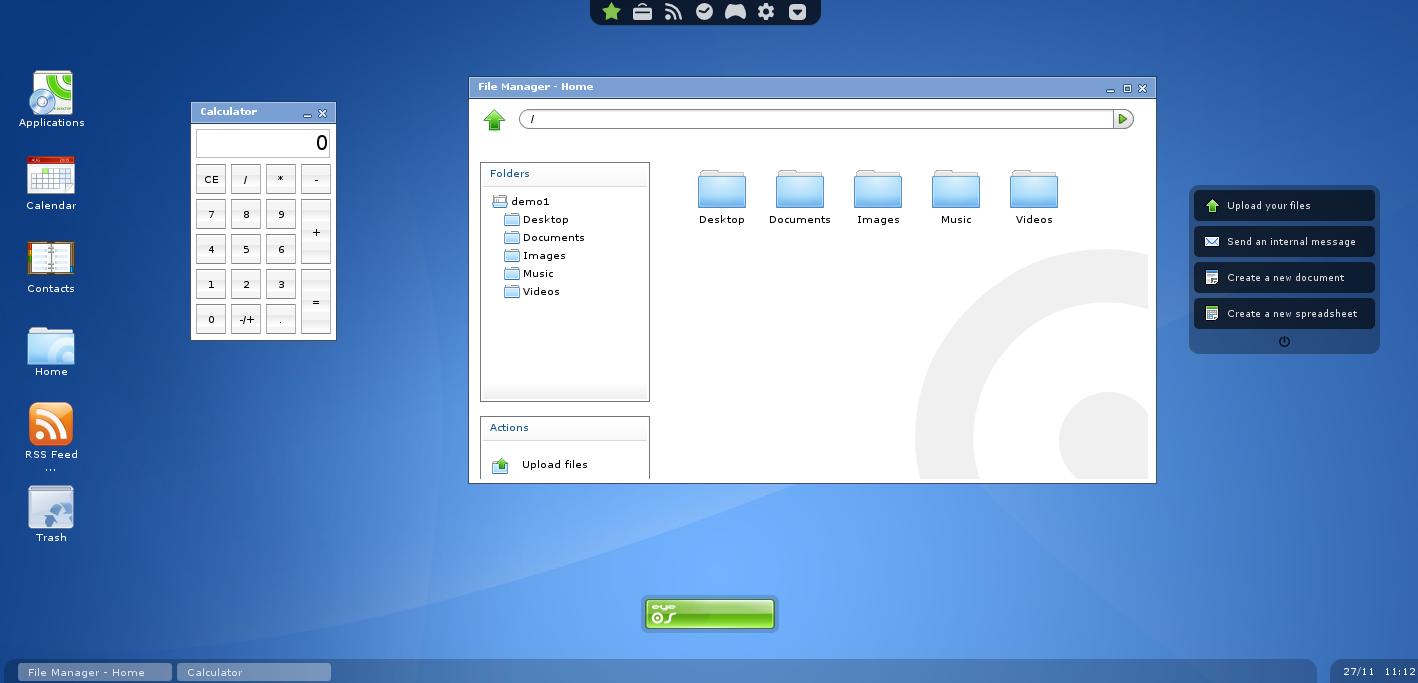This screenshot has height=683, width=1418.
Task: Open the RSS Feed desktop icon
Action: (51, 424)
